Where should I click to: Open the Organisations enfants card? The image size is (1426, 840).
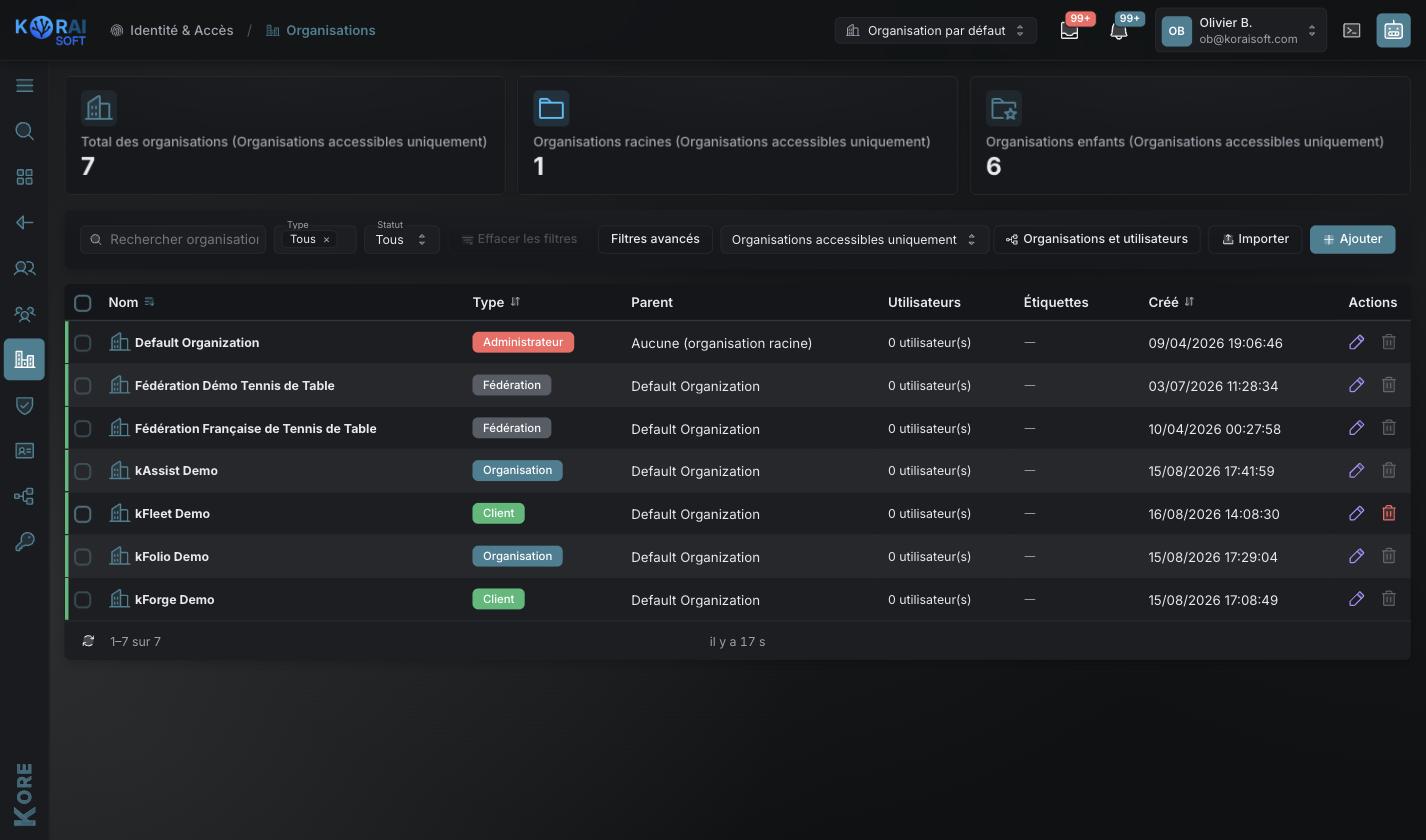tap(1190, 135)
